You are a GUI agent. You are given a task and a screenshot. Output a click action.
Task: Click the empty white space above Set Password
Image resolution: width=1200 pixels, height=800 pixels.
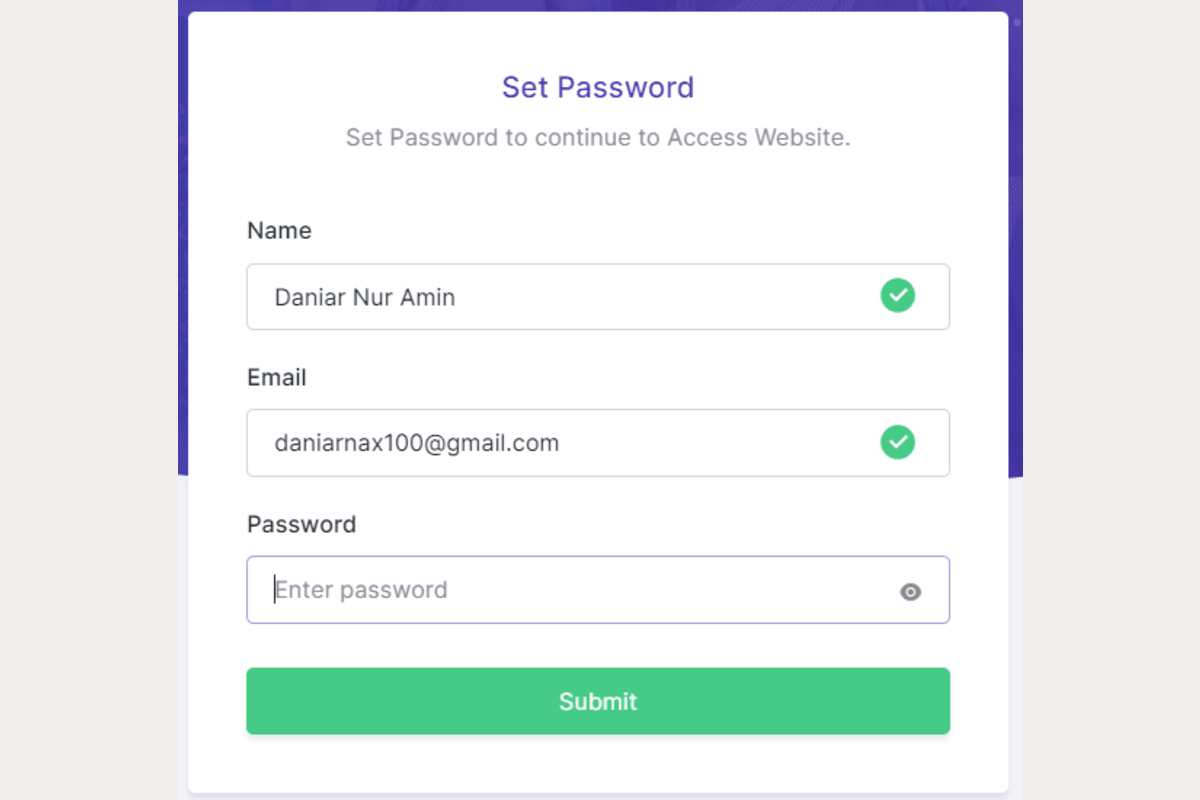pos(598,38)
